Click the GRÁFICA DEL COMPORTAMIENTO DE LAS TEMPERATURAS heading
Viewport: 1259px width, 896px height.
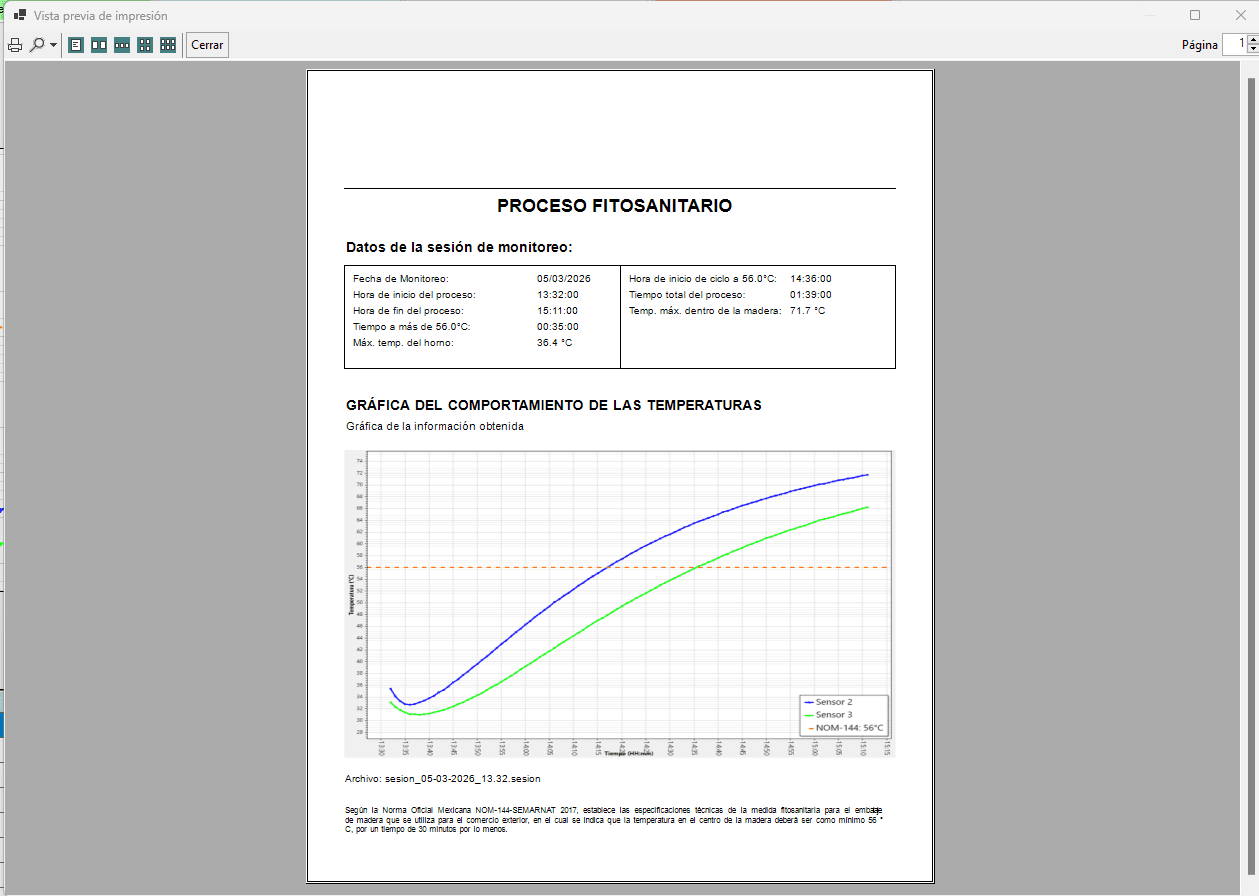tap(554, 405)
